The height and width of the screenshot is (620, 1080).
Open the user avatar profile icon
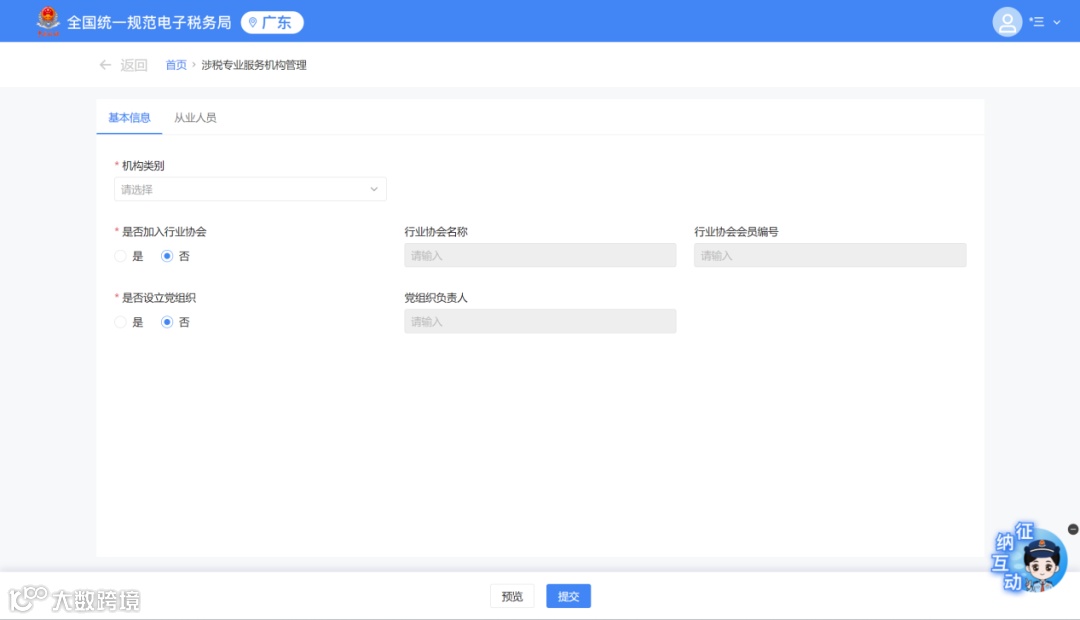click(x=1007, y=22)
